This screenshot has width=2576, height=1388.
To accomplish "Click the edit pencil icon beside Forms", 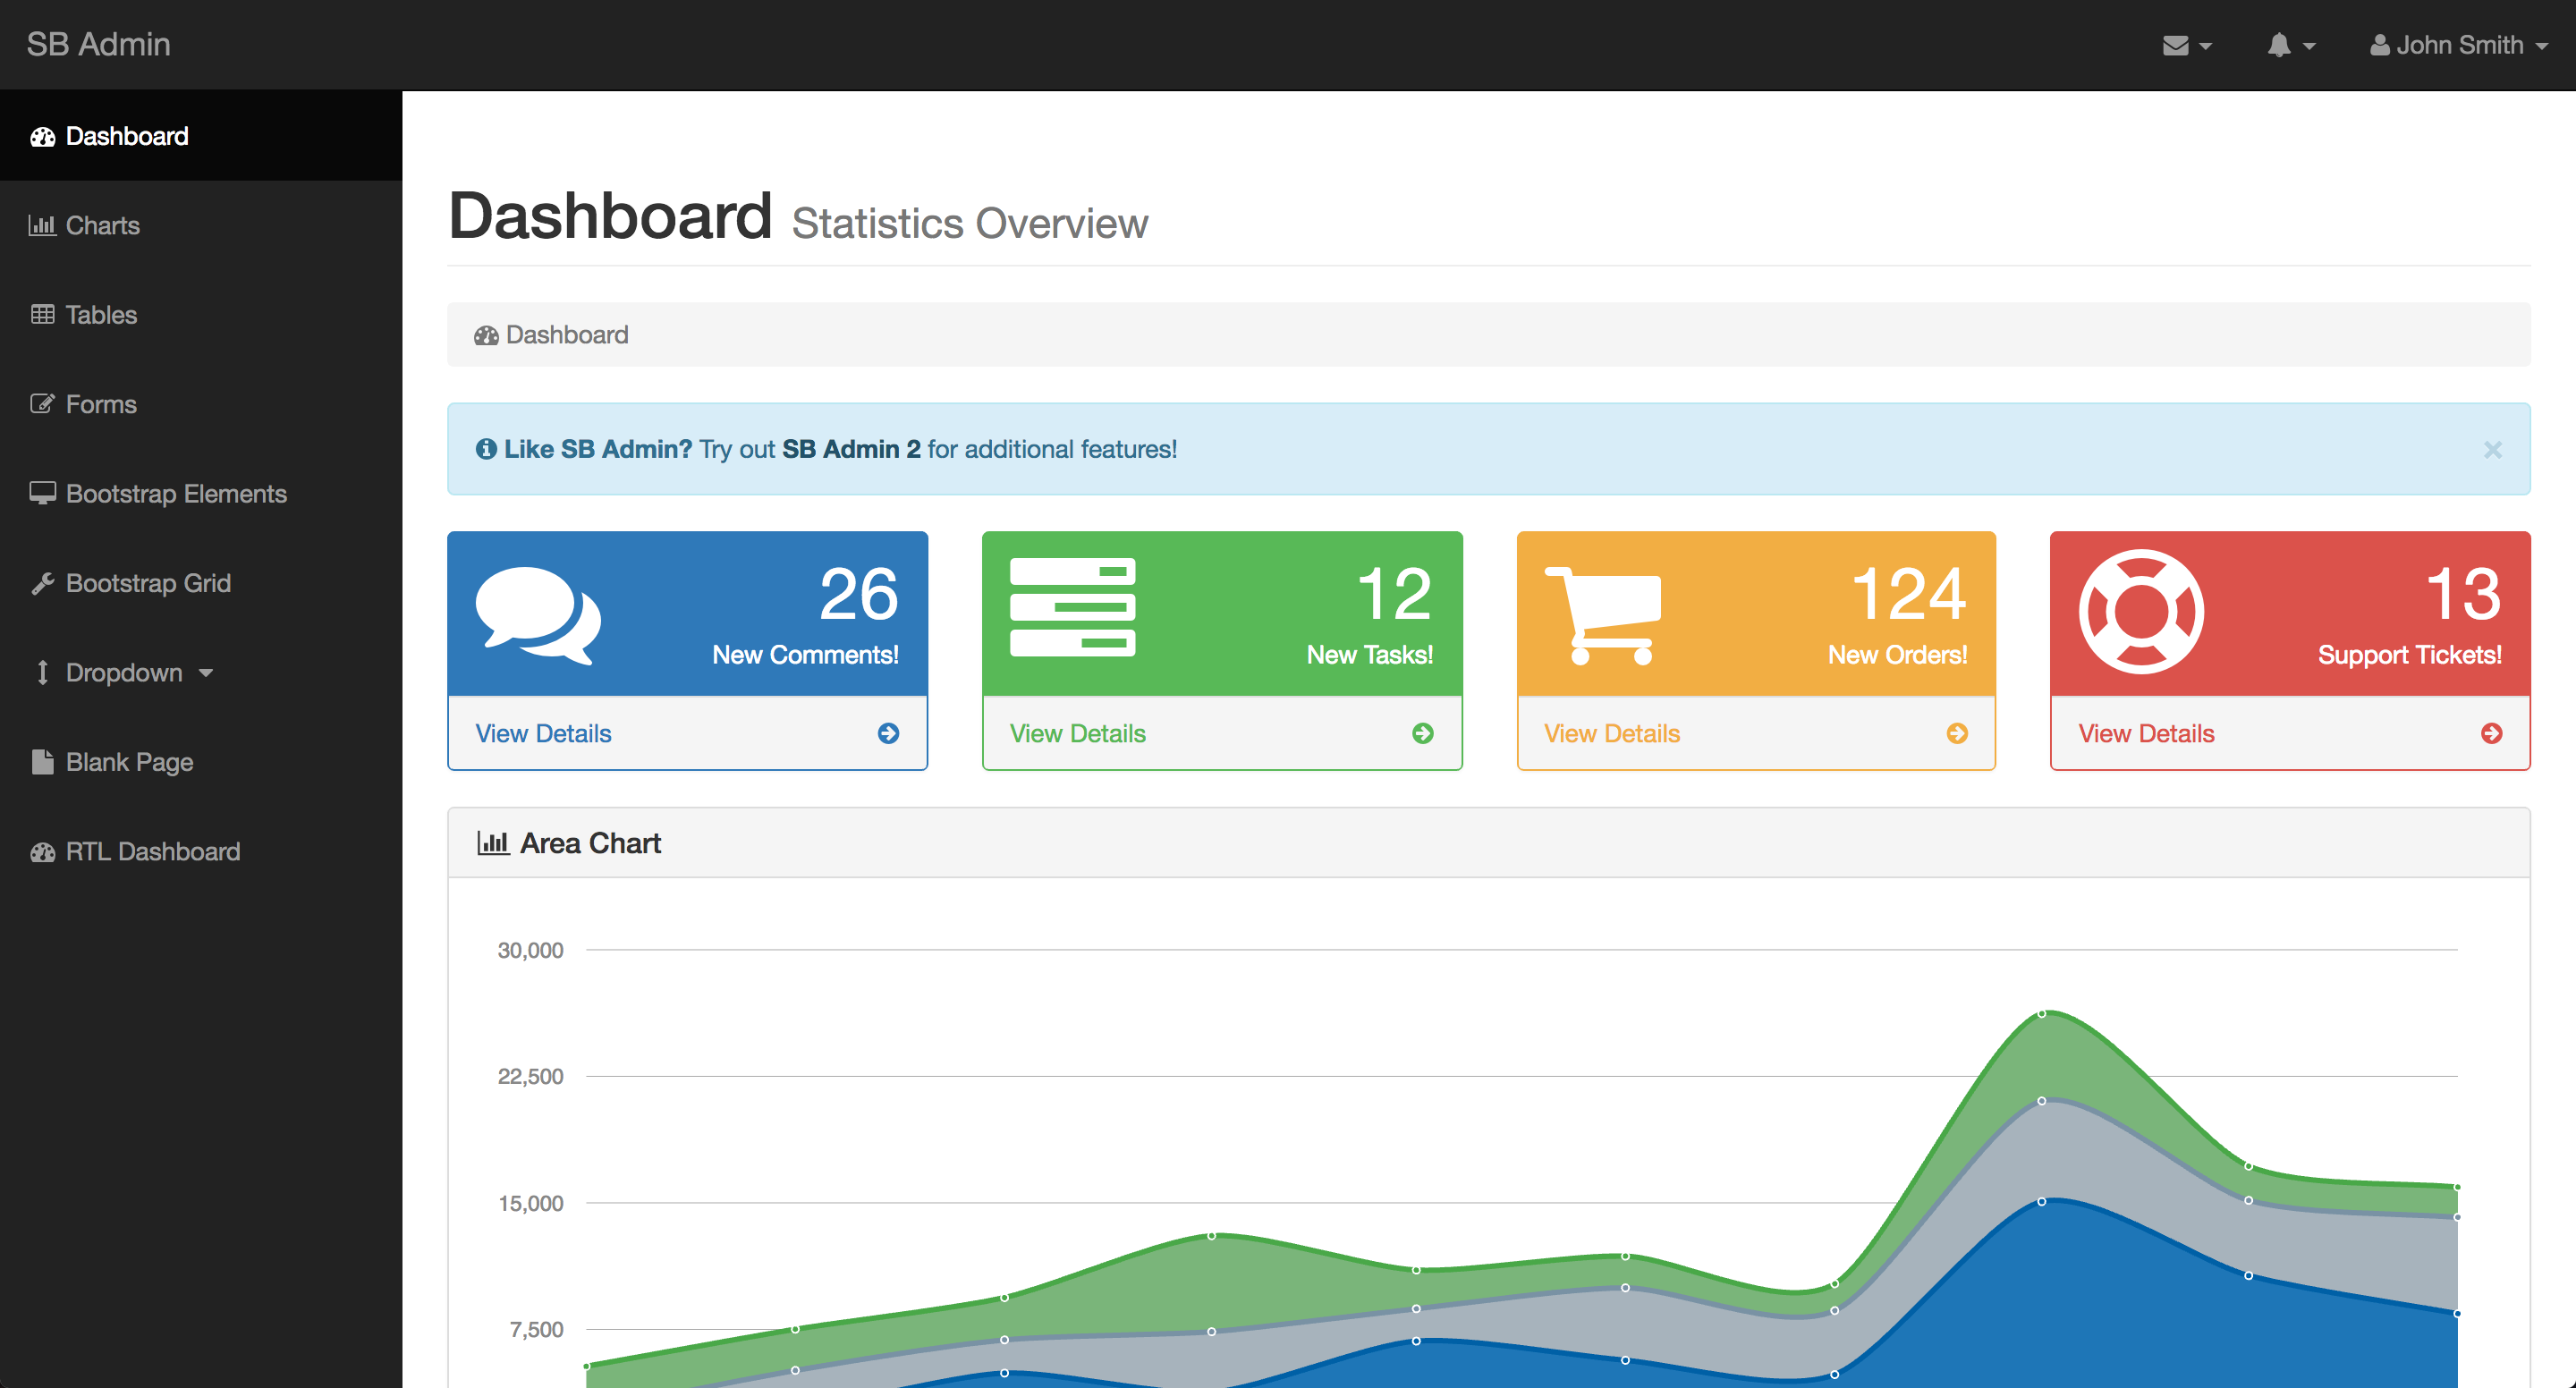I will click(42, 404).
